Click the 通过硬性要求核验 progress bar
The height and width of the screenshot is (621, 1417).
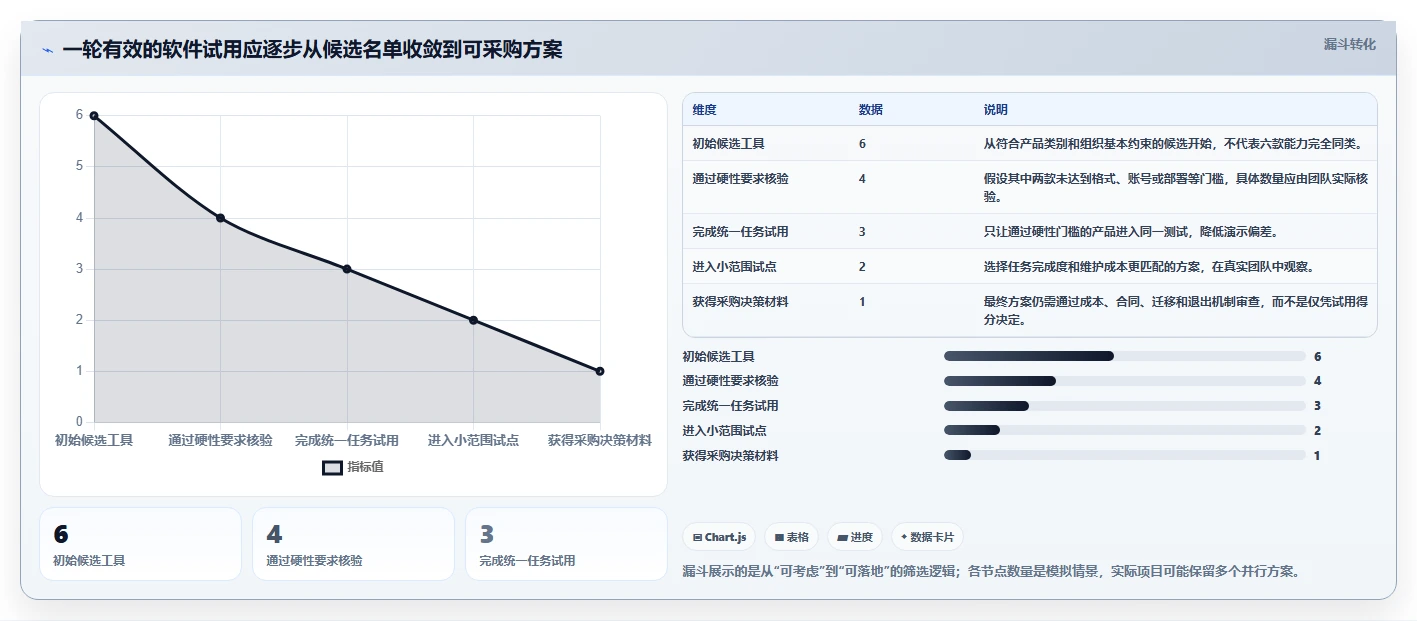tap(1125, 381)
